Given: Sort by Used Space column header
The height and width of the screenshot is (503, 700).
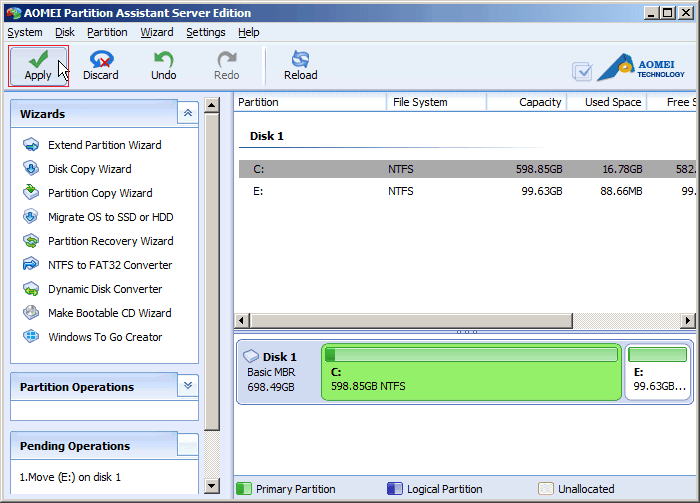Looking at the screenshot, I should tap(607, 102).
